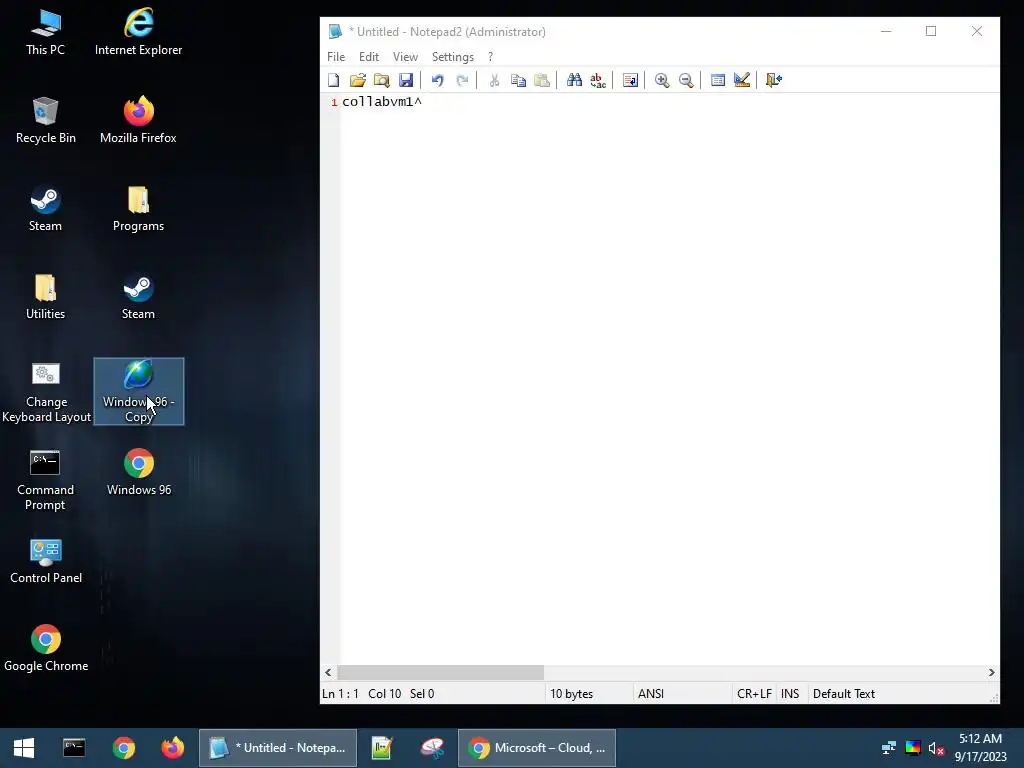Click line number 1 in the margin

(334, 103)
